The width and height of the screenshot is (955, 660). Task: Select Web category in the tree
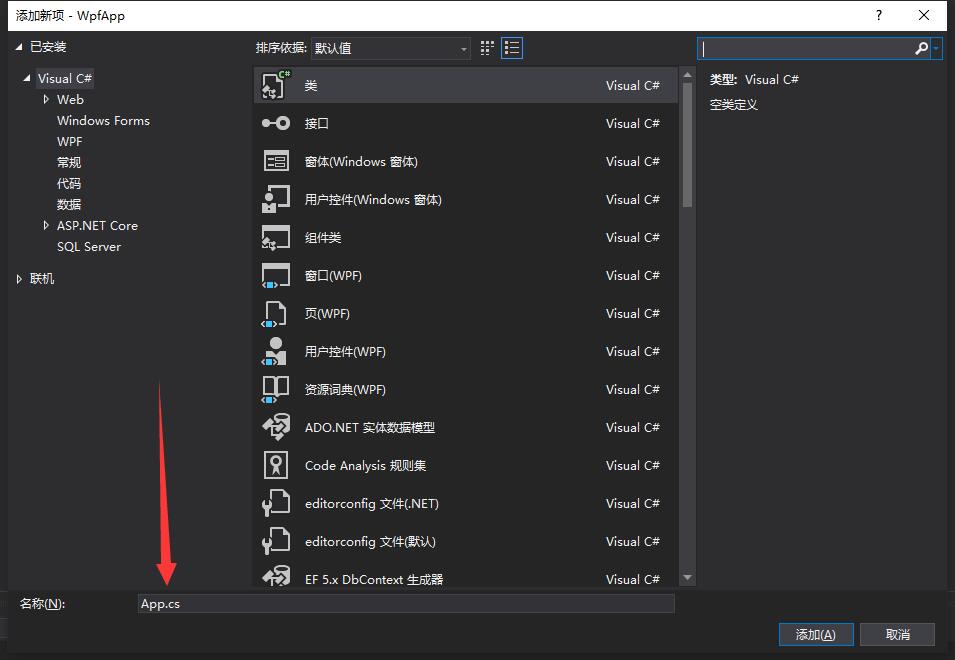tap(70, 99)
